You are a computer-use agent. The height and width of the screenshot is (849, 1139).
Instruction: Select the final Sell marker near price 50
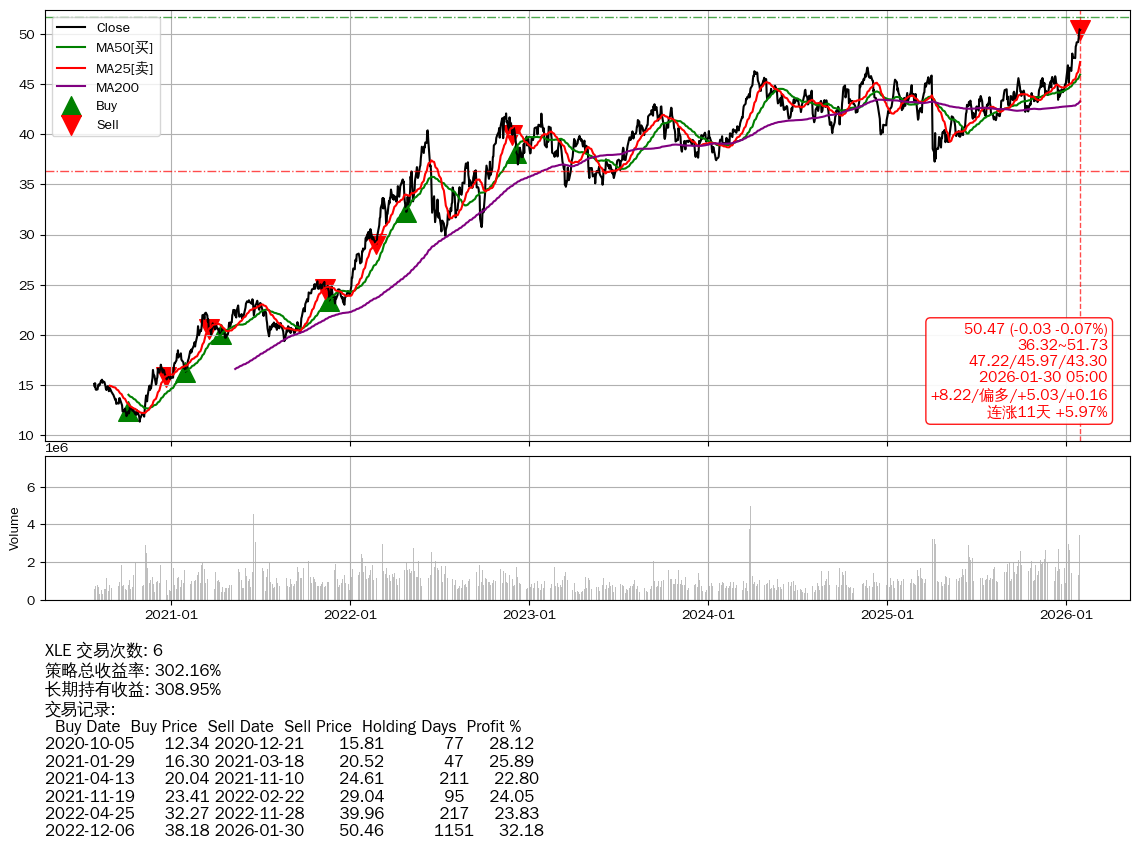click(x=1080, y=30)
